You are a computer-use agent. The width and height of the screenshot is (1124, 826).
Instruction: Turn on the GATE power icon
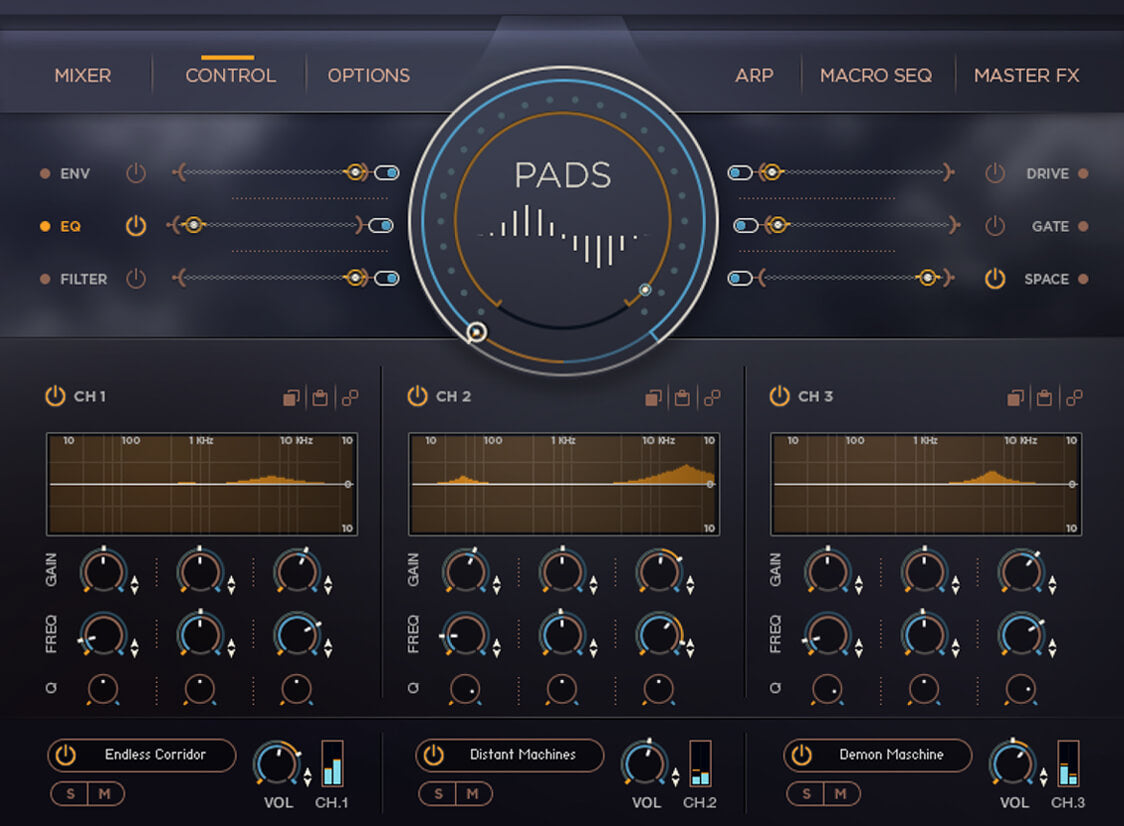(x=994, y=226)
